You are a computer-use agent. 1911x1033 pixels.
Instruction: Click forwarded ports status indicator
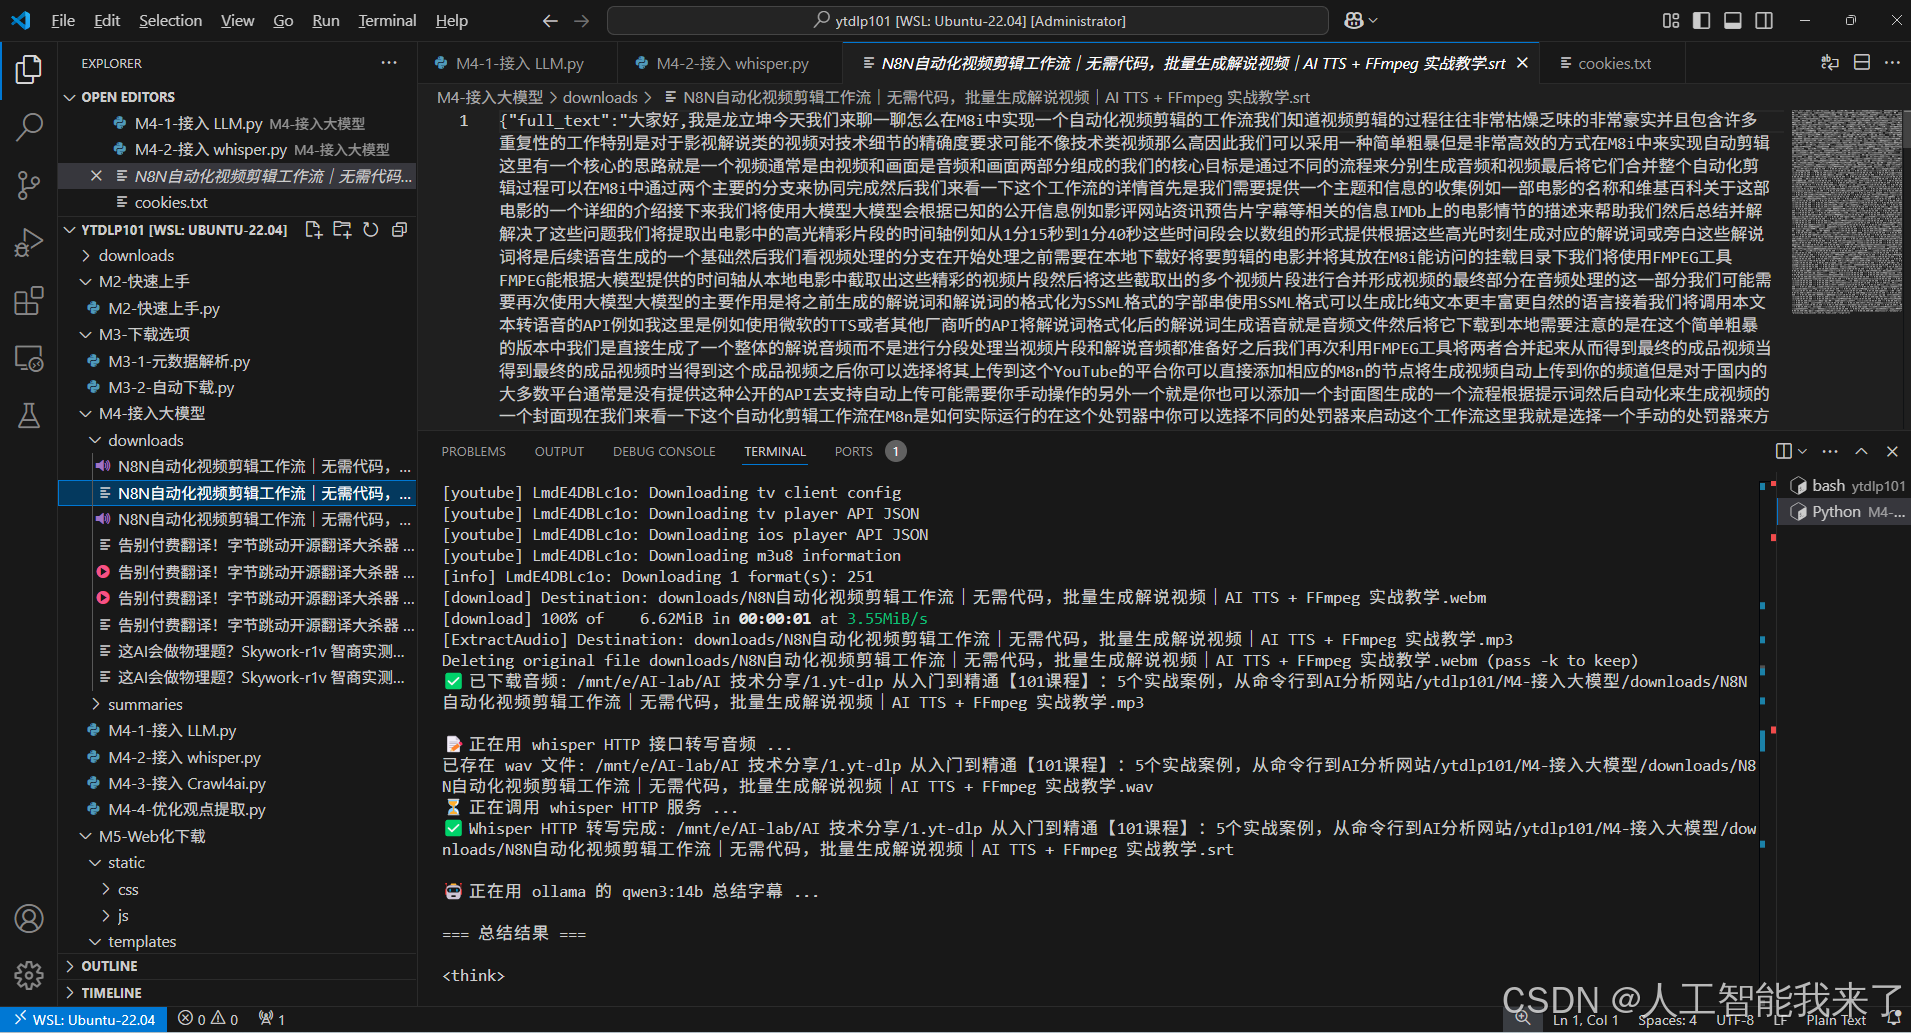(272, 1019)
